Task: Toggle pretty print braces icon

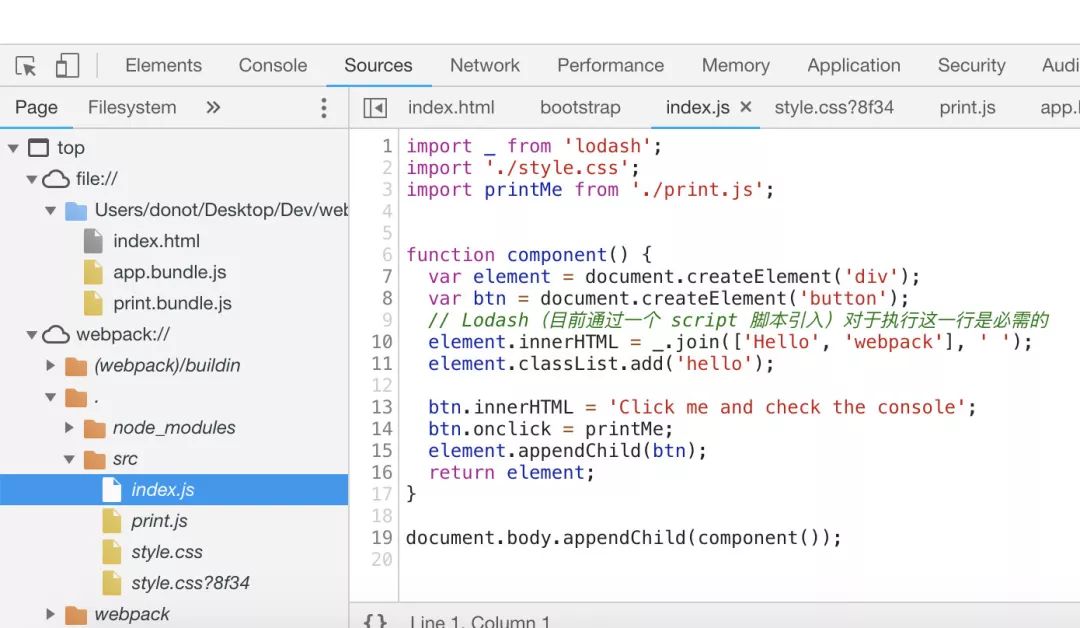Action: [x=375, y=621]
